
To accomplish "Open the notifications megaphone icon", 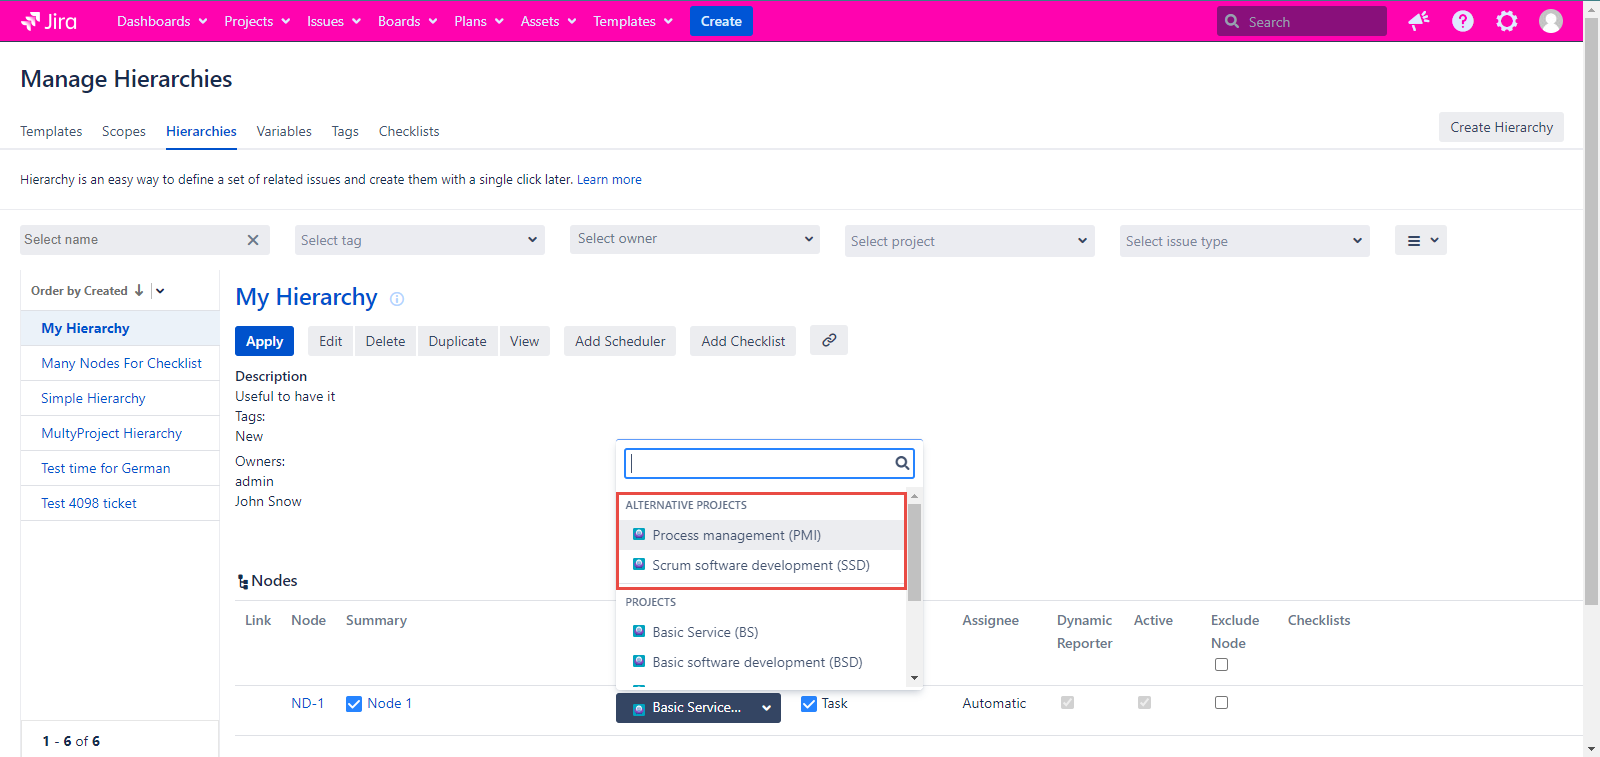I will click(1418, 21).
